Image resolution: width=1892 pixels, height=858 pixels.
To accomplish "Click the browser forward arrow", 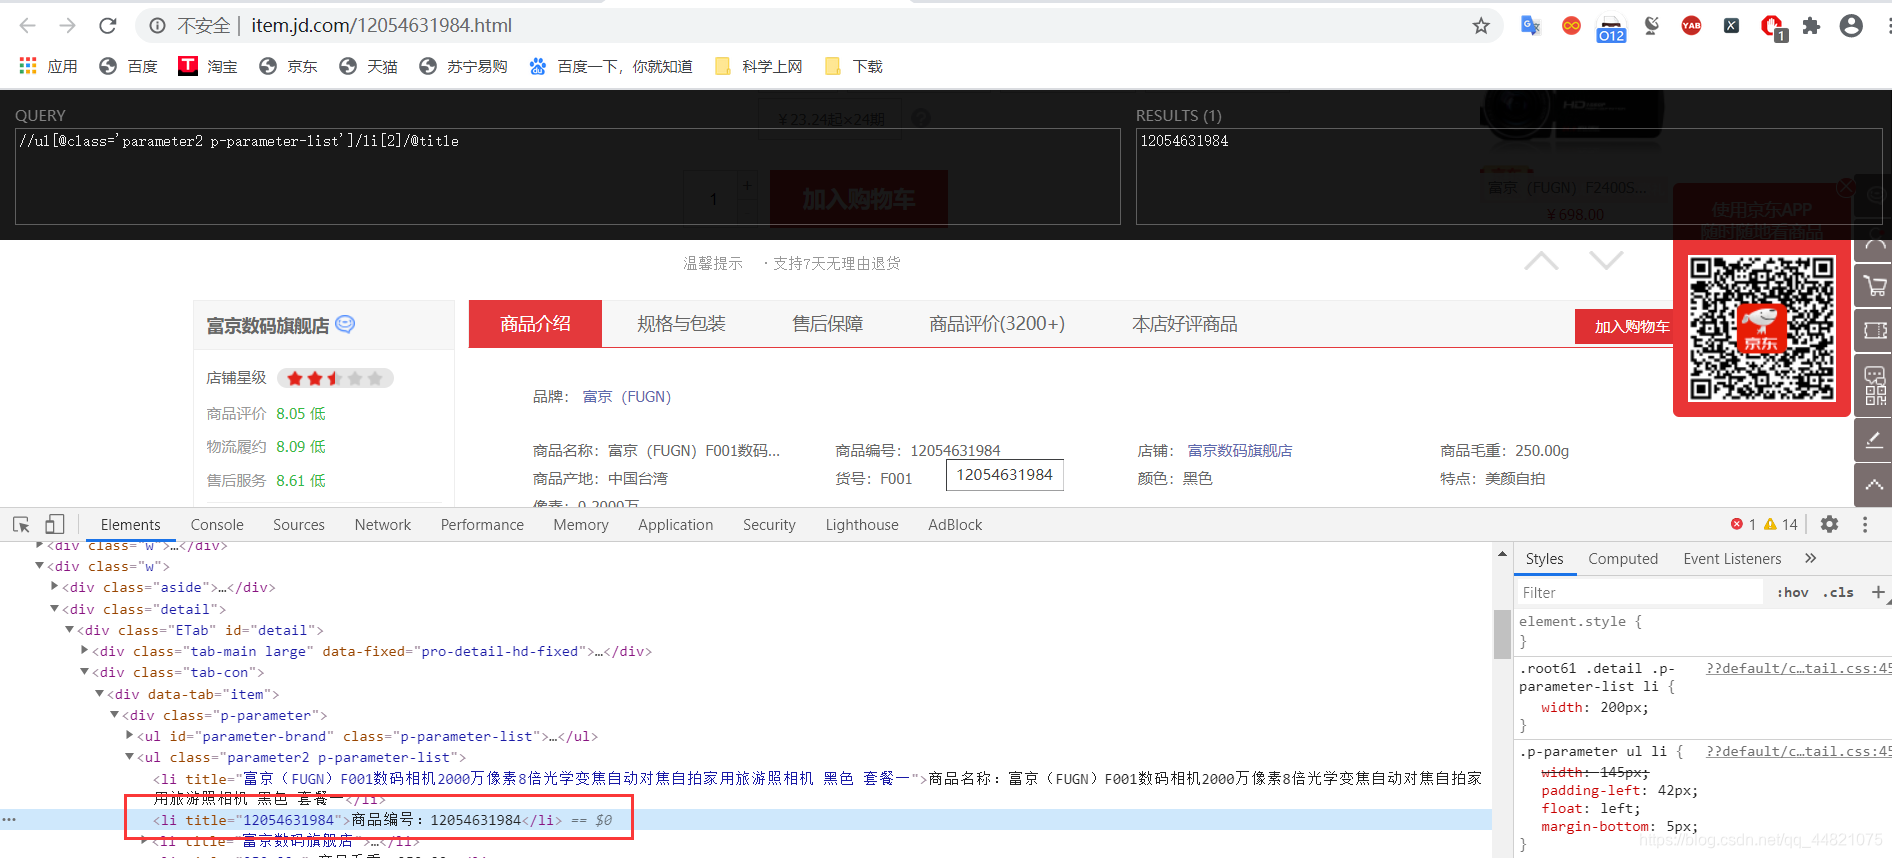I will pyautogui.click(x=67, y=25).
